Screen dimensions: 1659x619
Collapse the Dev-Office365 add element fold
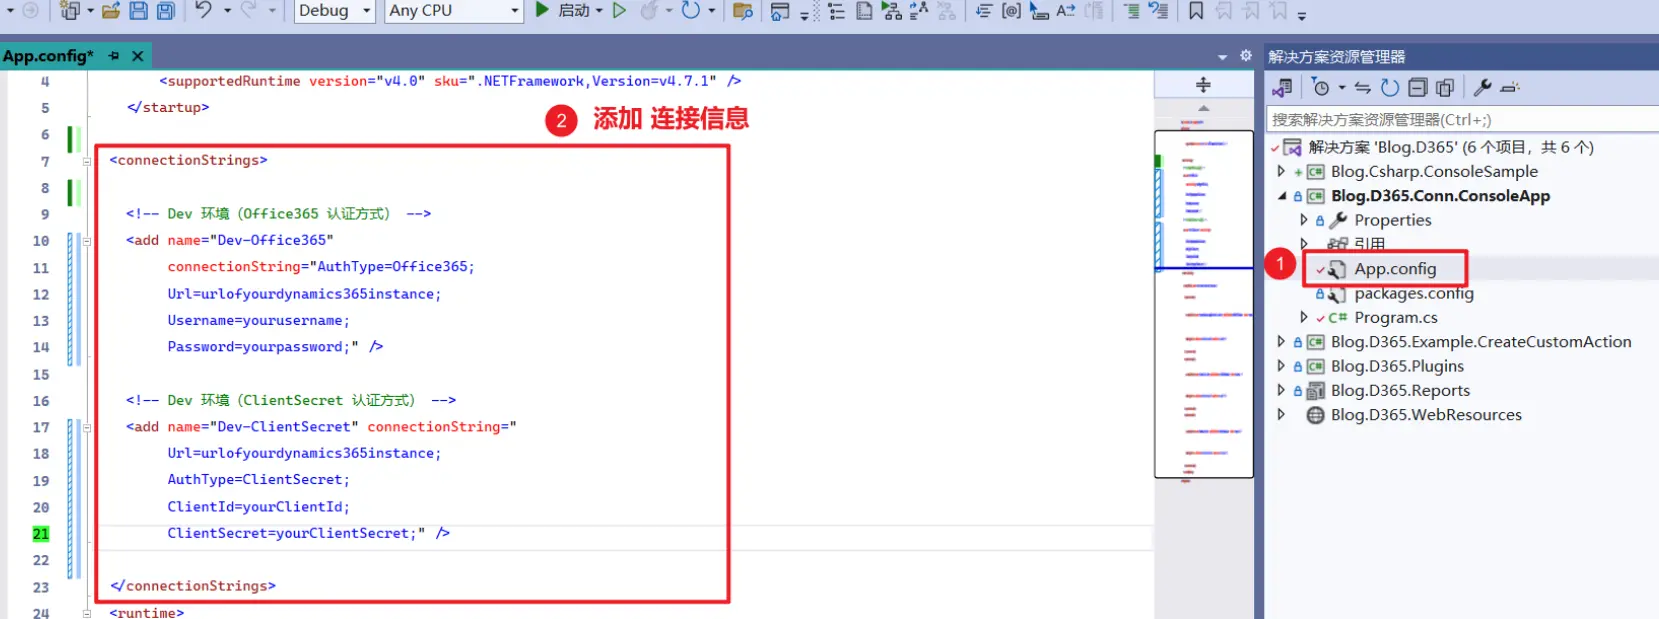coord(87,241)
